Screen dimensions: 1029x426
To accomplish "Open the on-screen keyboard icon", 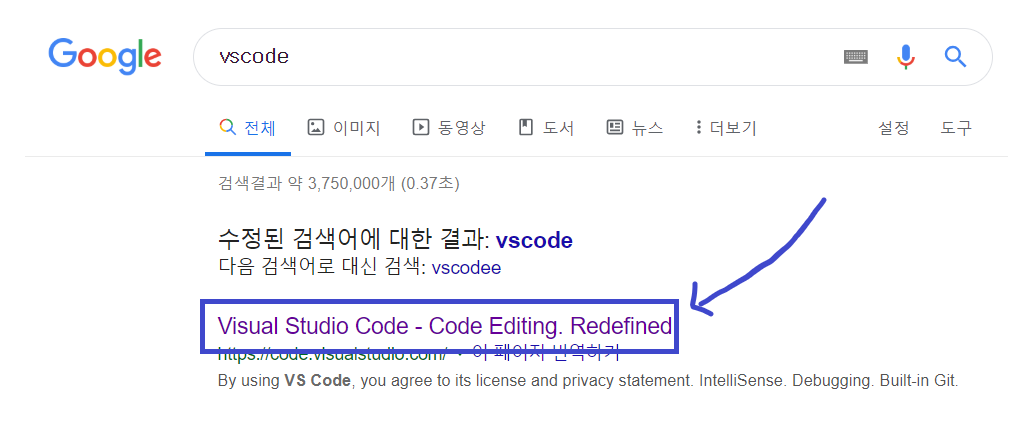I will point(855,57).
